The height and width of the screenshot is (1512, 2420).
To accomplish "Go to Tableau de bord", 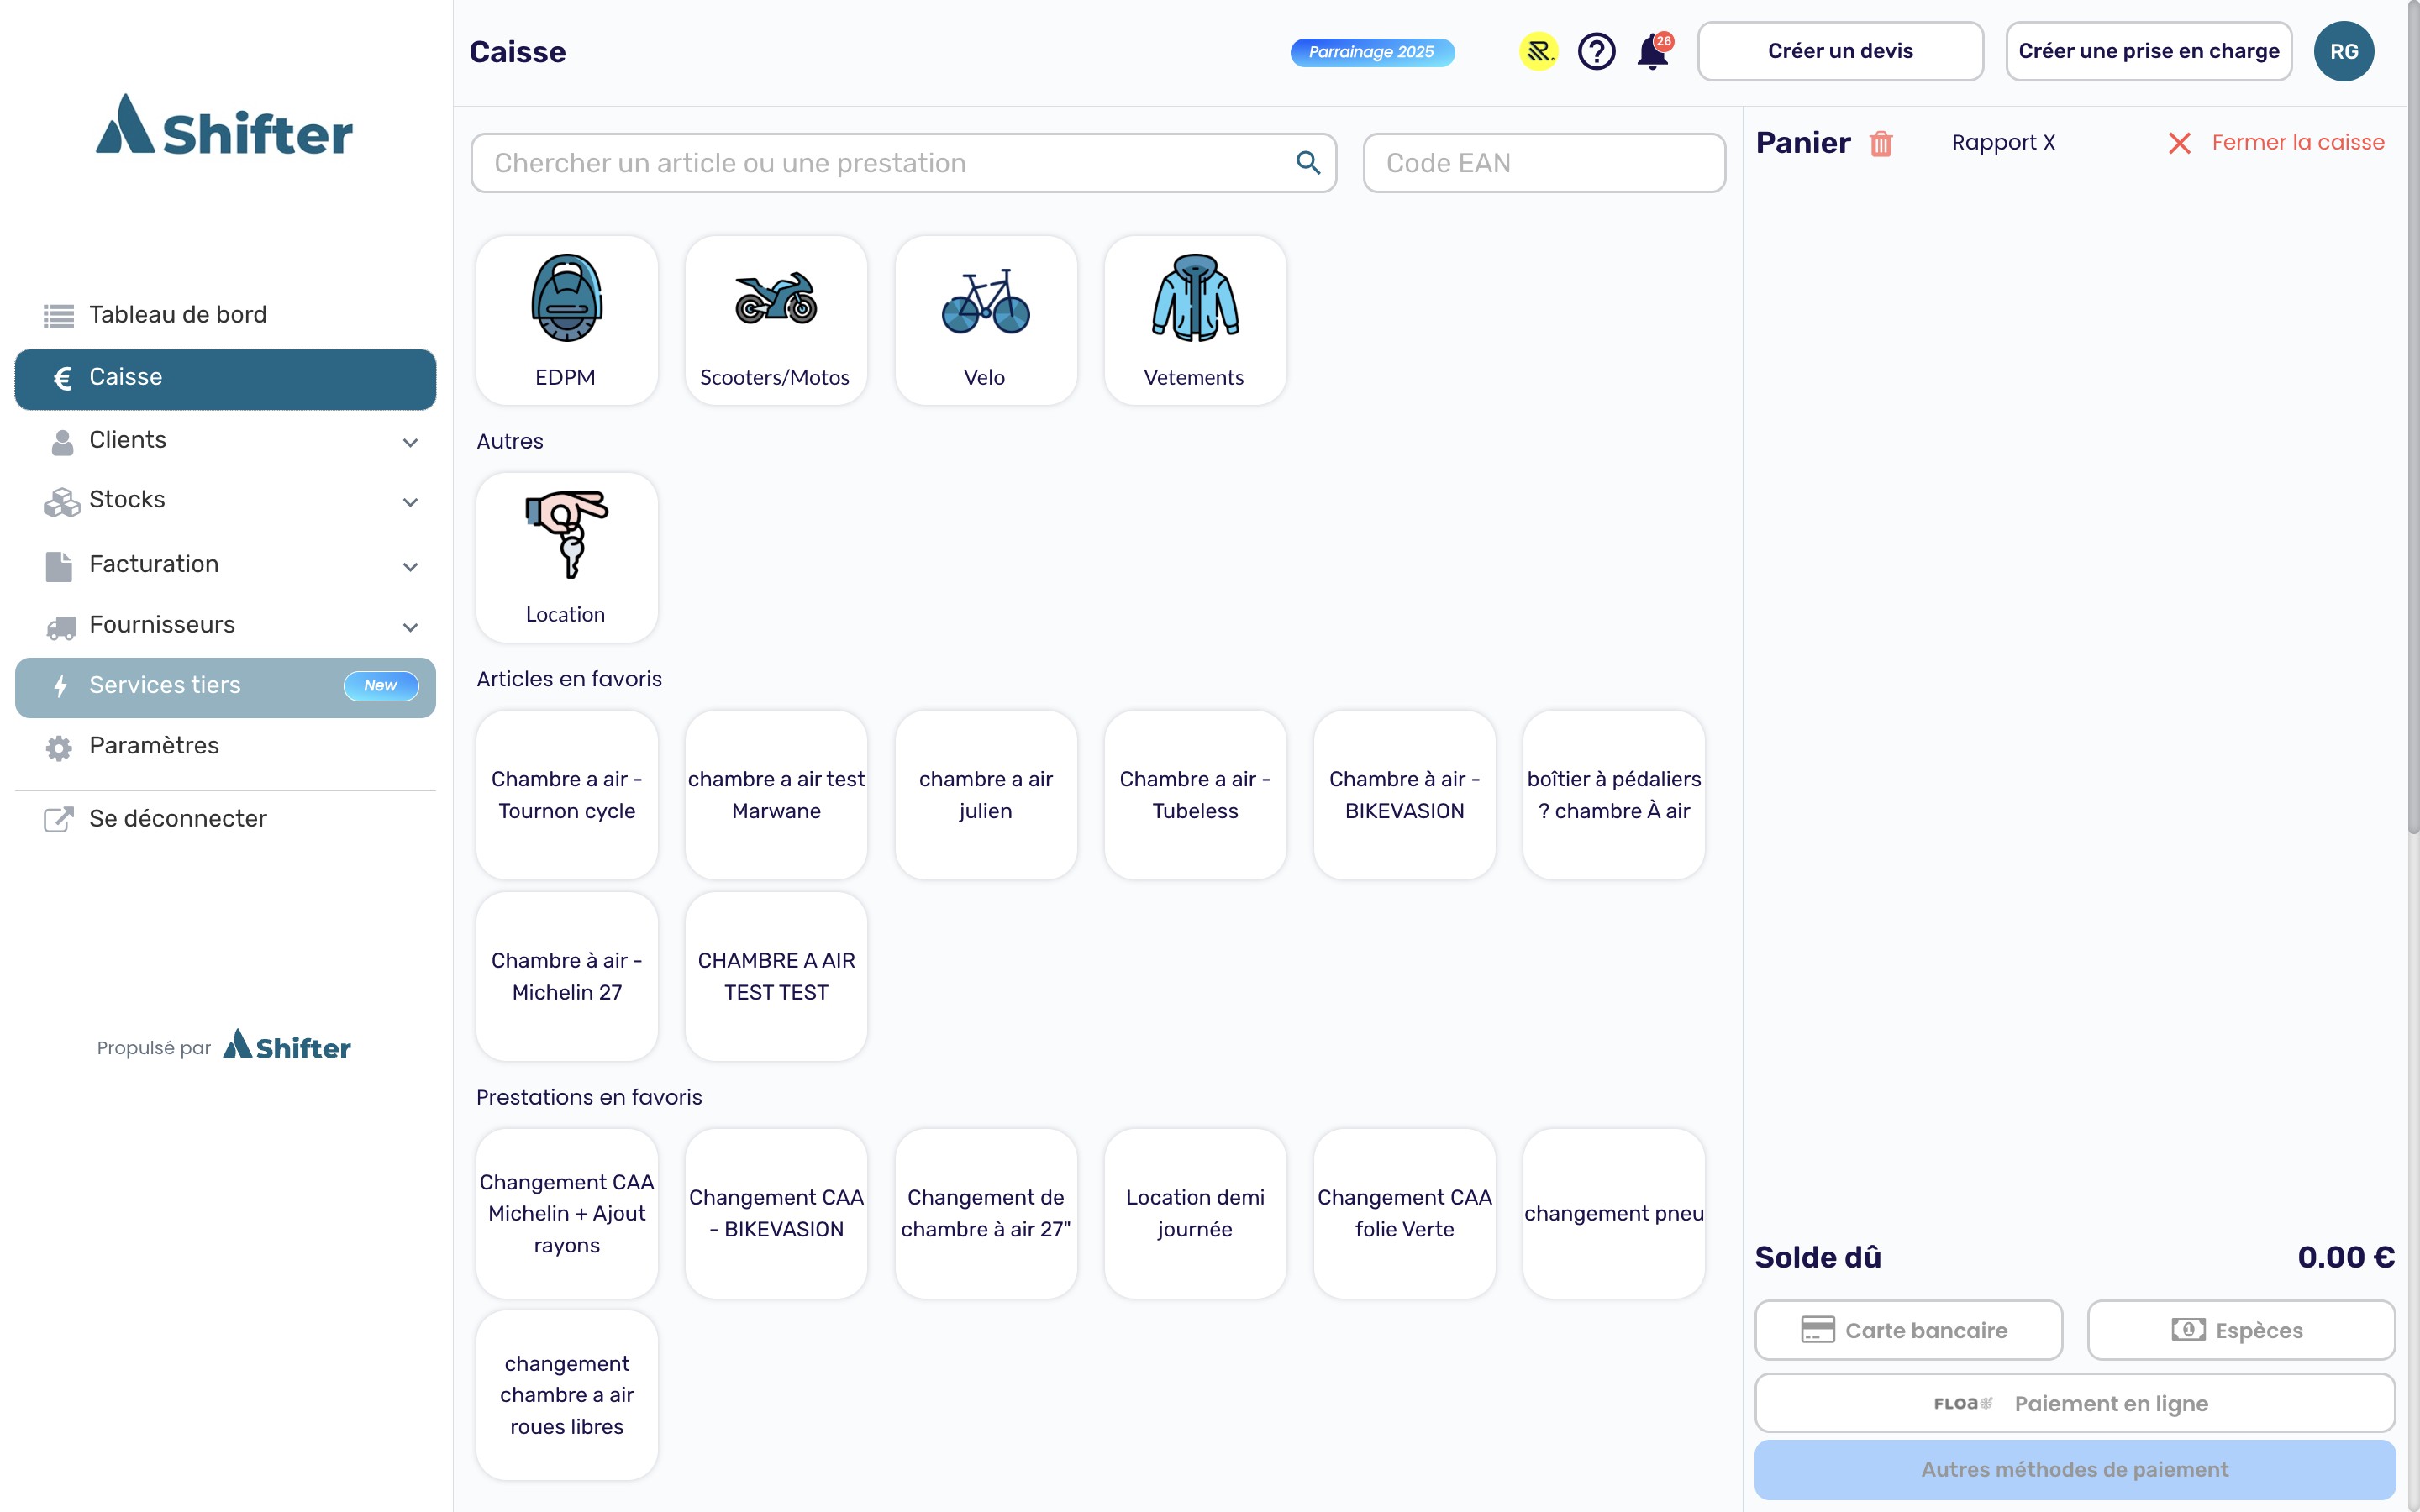I will click(x=178, y=315).
